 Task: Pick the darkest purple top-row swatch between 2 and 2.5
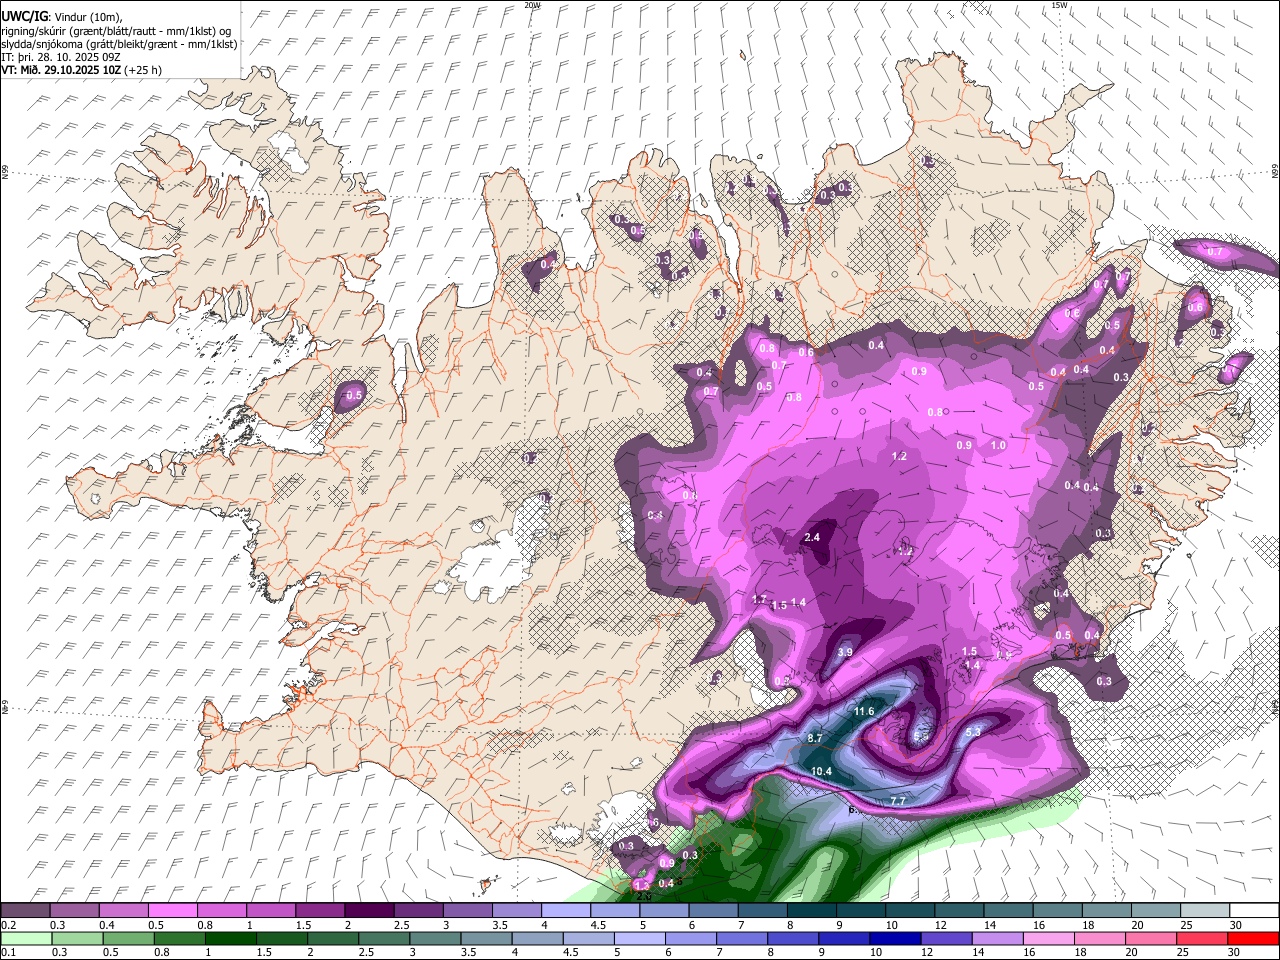tap(369, 911)
